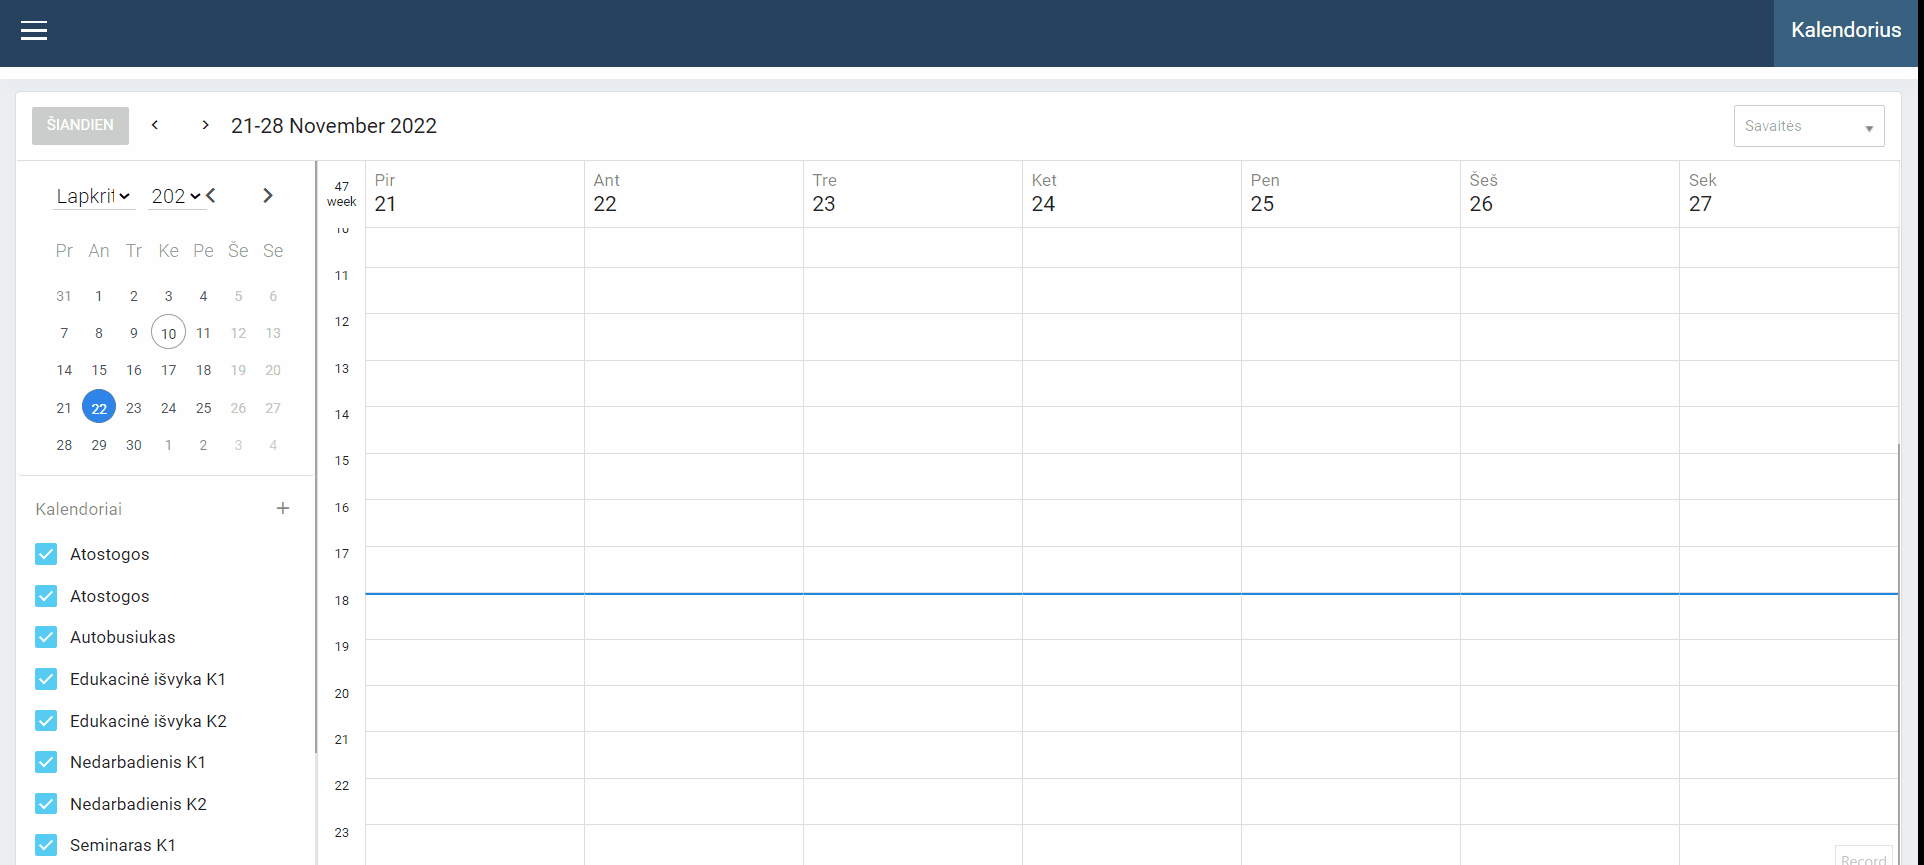Open the year selector dropdown

click(x=176, y=196)
